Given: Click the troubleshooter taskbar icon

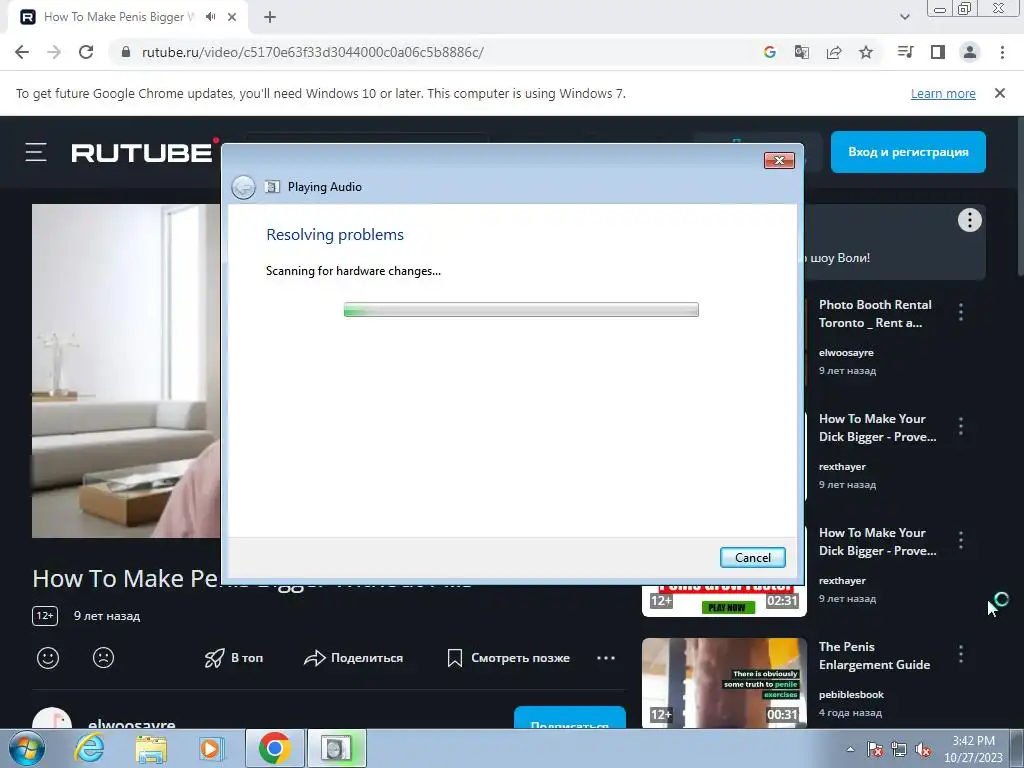Looking at the screenshot, I should click(x=336, y=748).
